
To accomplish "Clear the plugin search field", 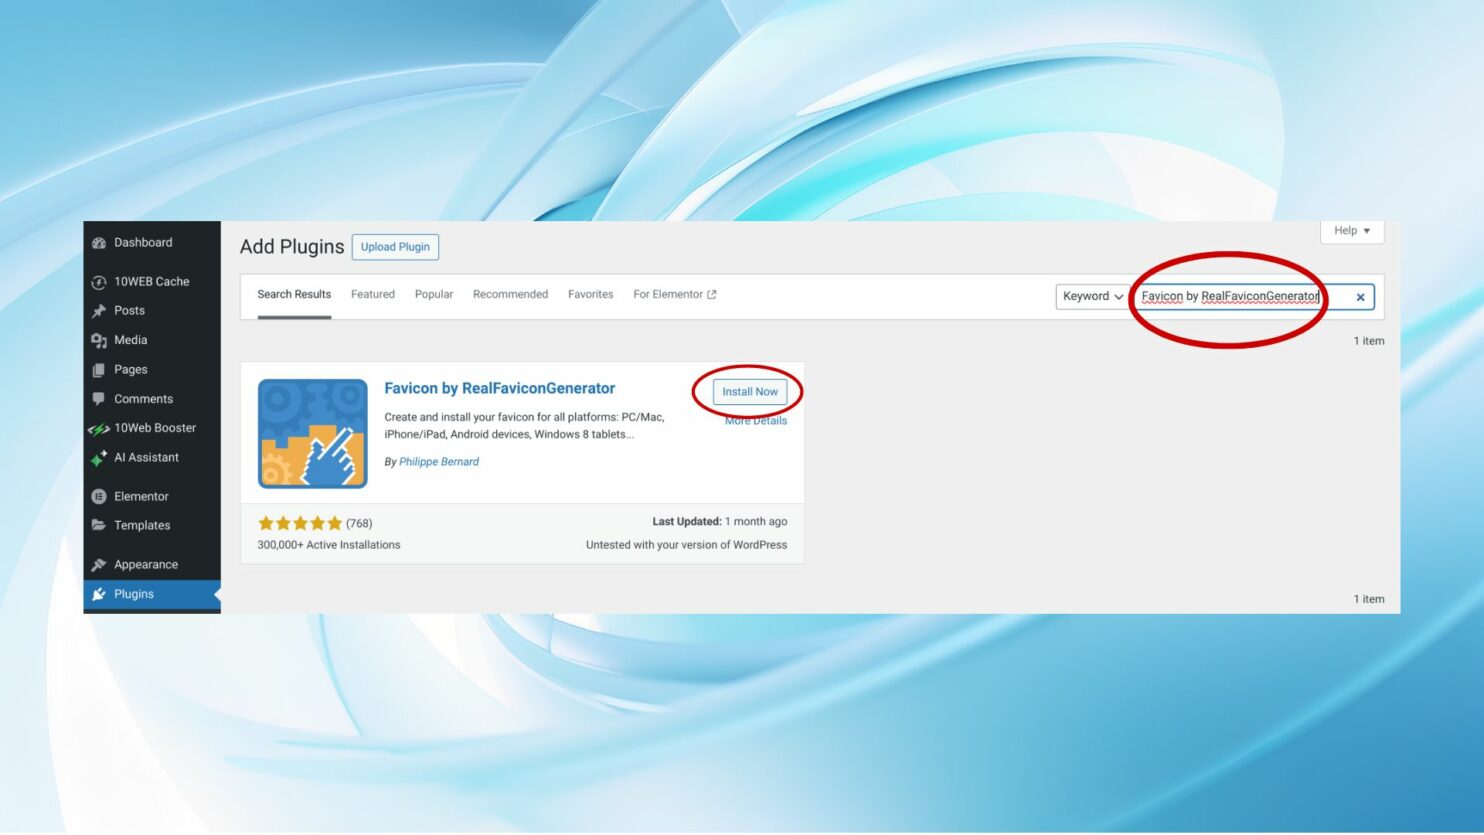I will click(x=1360, y=296).
